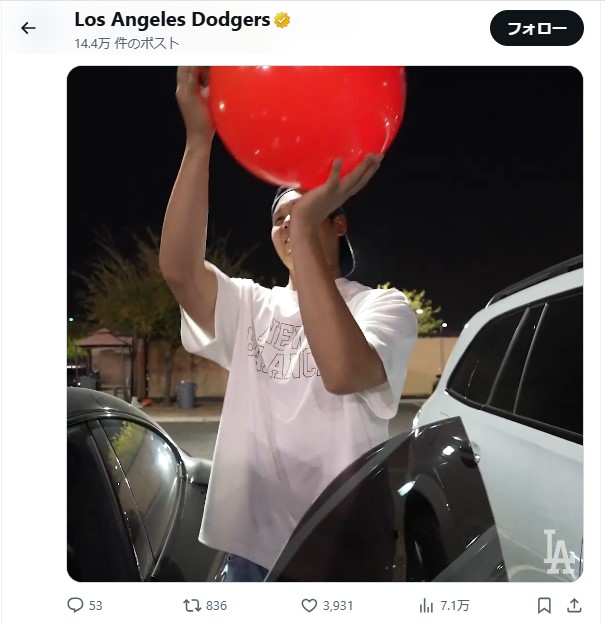The width and height of the screenshot is (605, 625).
Task: Click the 14.4万 件のポスト count text
Action: 127,43
